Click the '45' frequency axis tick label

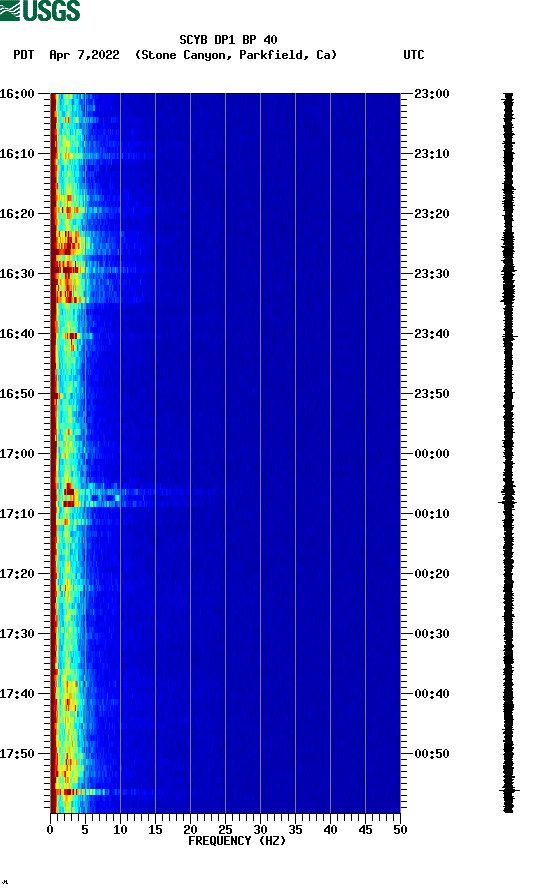coord(365,830)
